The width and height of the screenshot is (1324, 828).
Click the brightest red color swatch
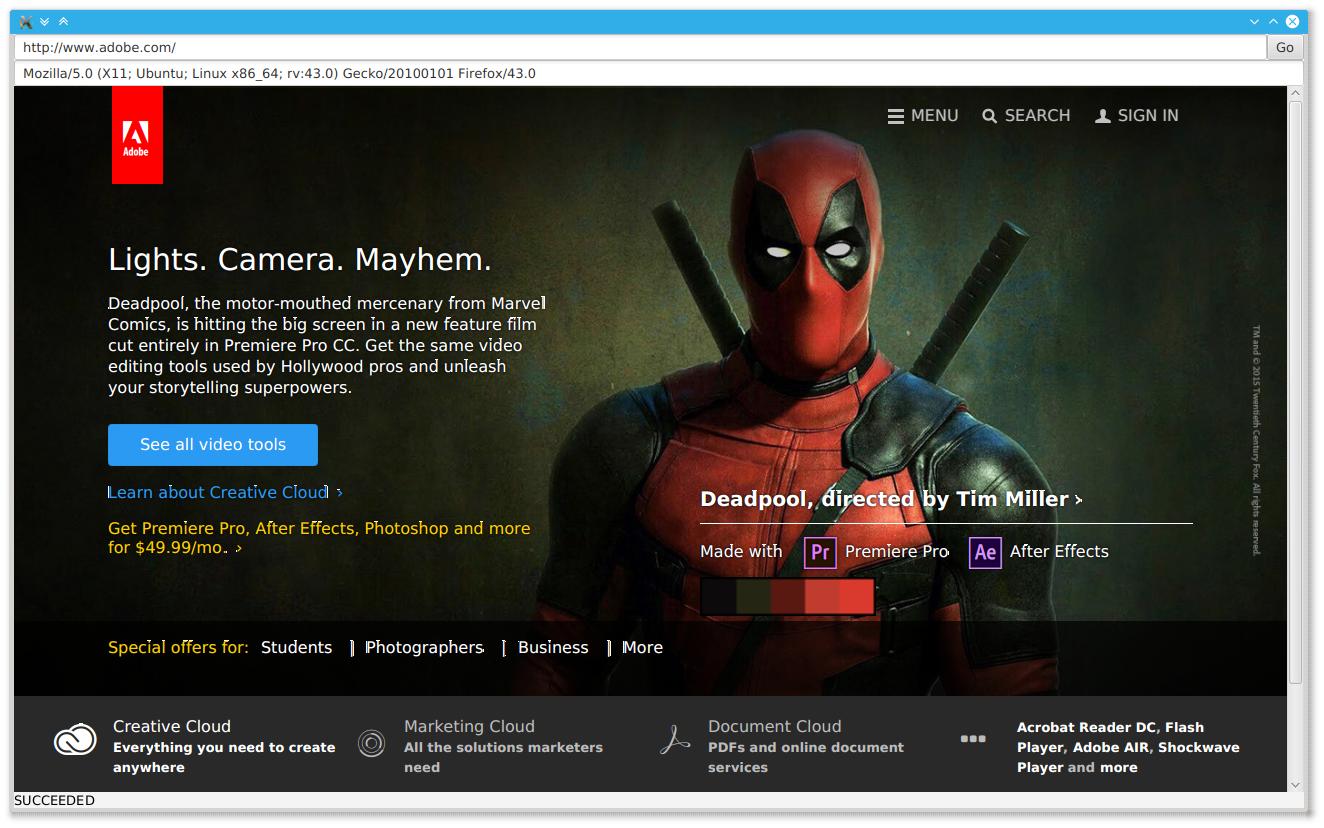click(x=856, y=596)
